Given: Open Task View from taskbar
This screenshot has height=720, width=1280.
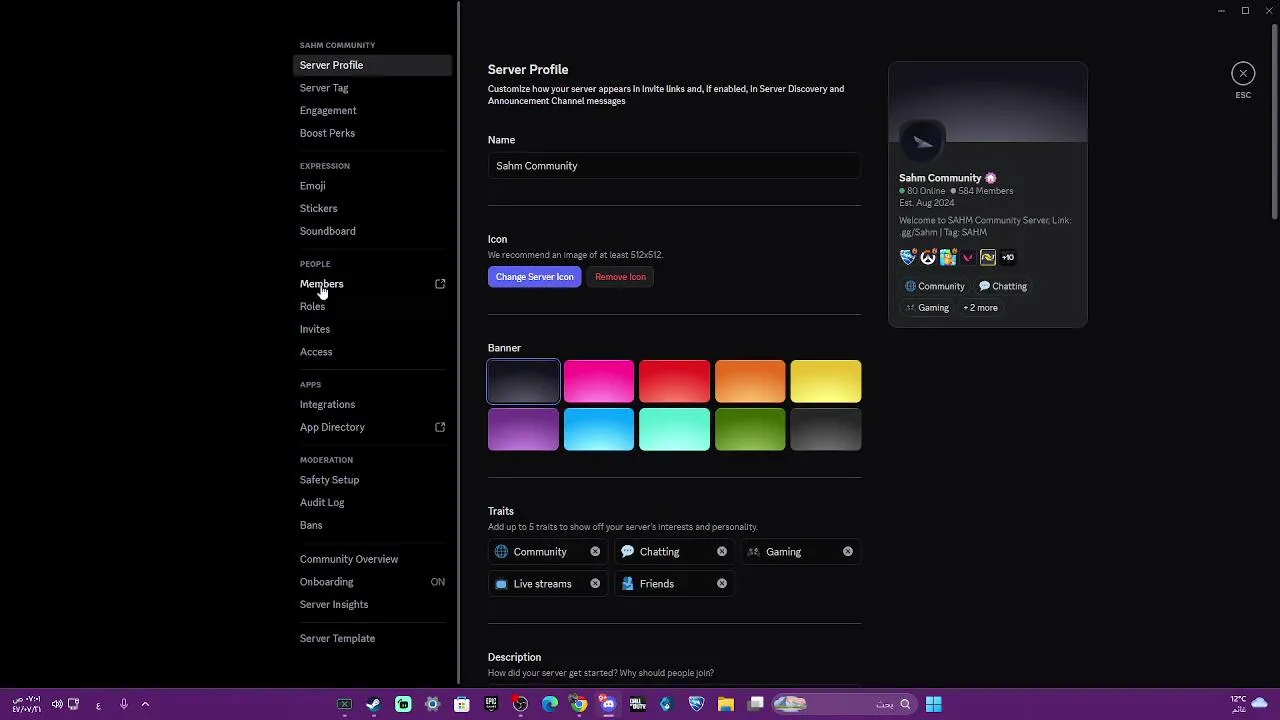Looking at the screenshot, I should 756,704.
